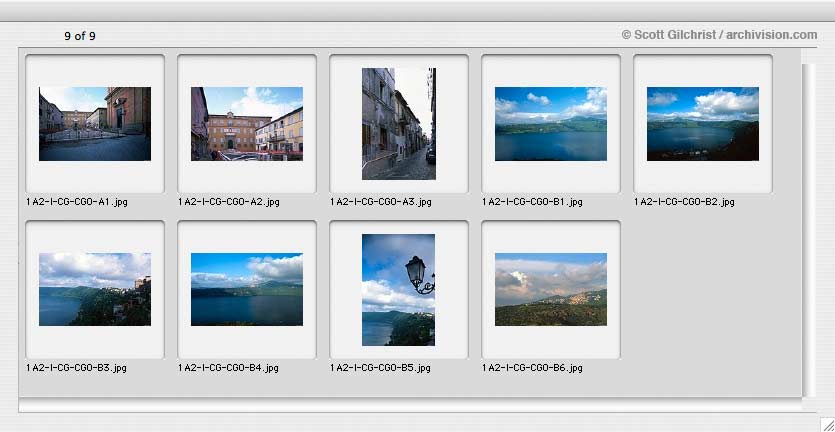Click filename 1A2-I-CG-CGO-B1.jpg

pos(533,202)
